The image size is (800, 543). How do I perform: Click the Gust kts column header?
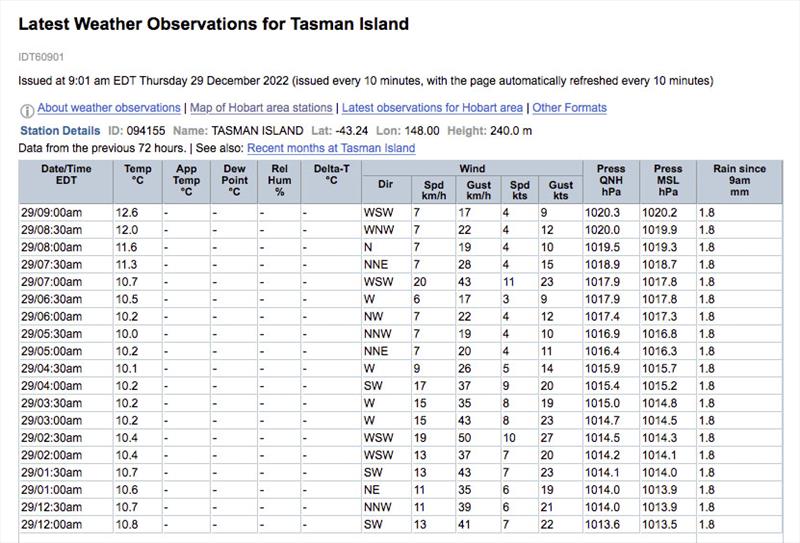tap(560, 190)
